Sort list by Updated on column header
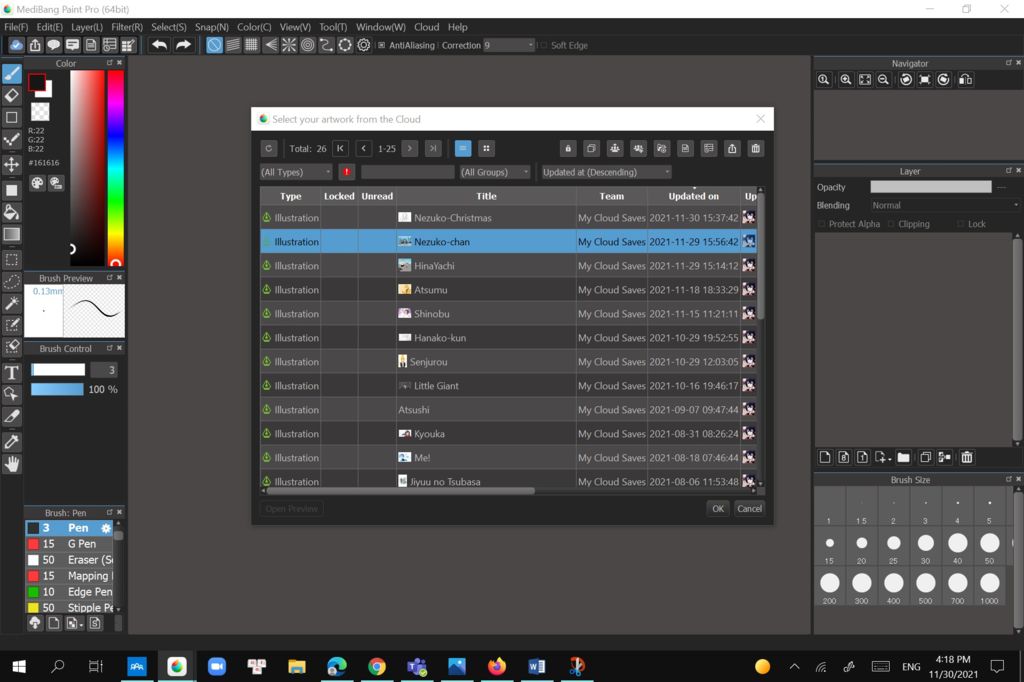 point(694,196)
